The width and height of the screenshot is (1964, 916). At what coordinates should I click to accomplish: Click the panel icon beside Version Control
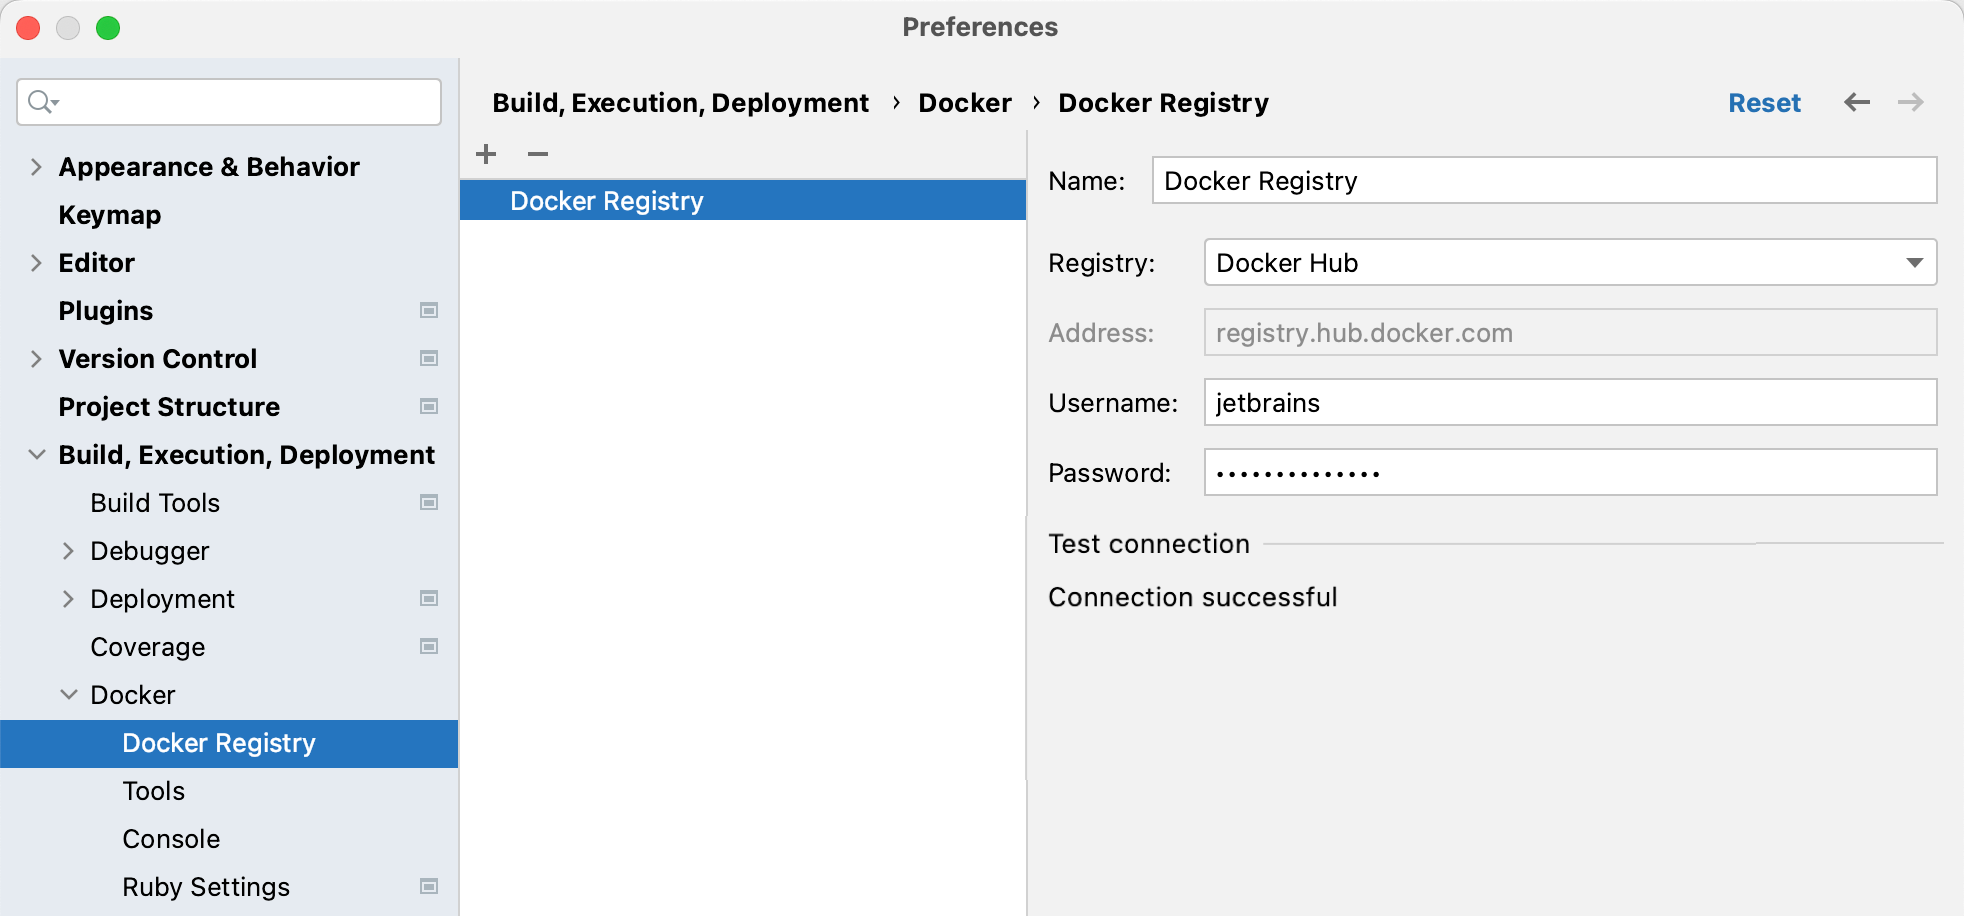pos(429,358)
